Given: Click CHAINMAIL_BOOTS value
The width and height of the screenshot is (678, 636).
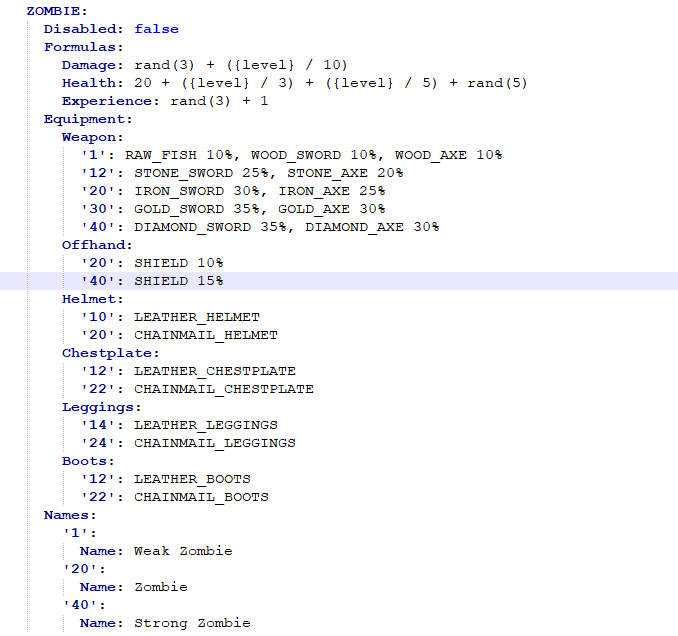Looking at the screenshot, I should 201,497.
